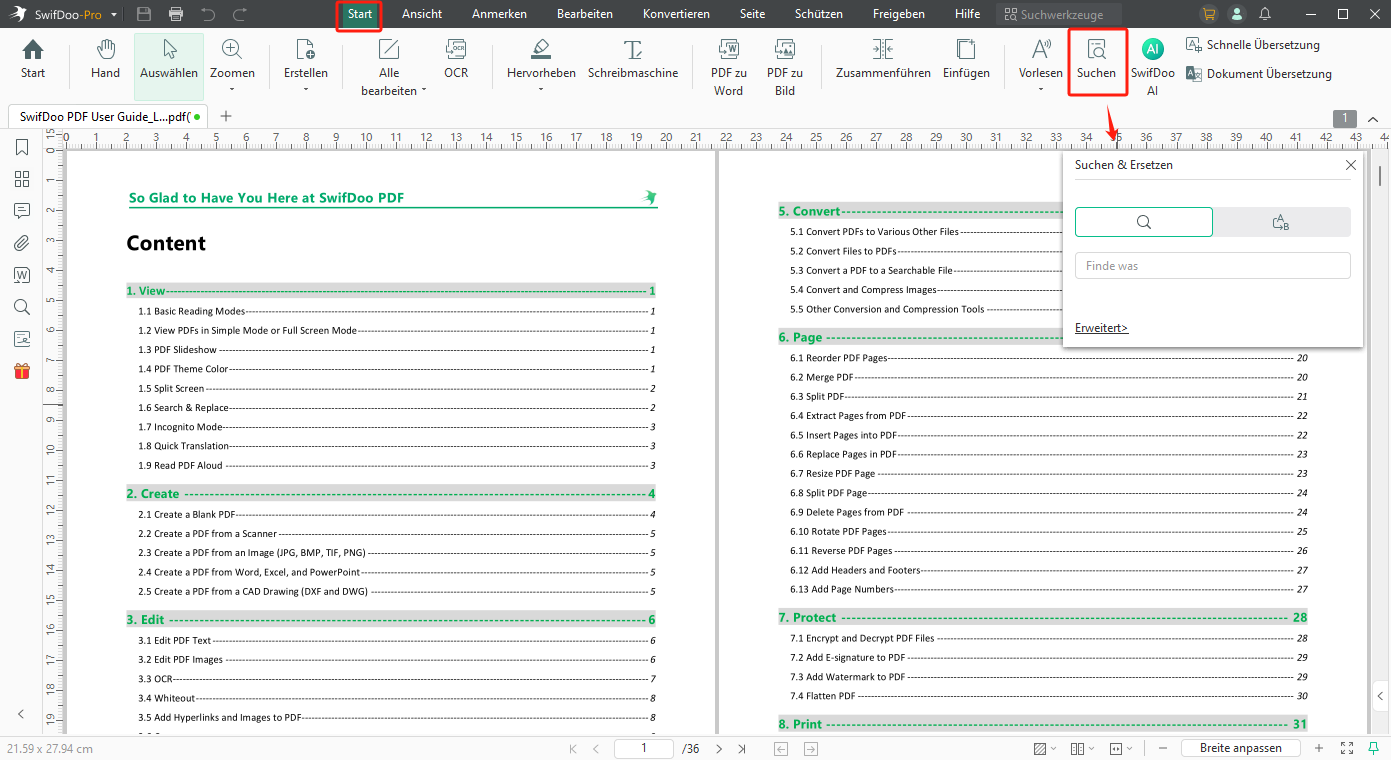Click Dokument Übersetzung
The width and height of the screenshot is (1391, 760).
[1259, 74]
